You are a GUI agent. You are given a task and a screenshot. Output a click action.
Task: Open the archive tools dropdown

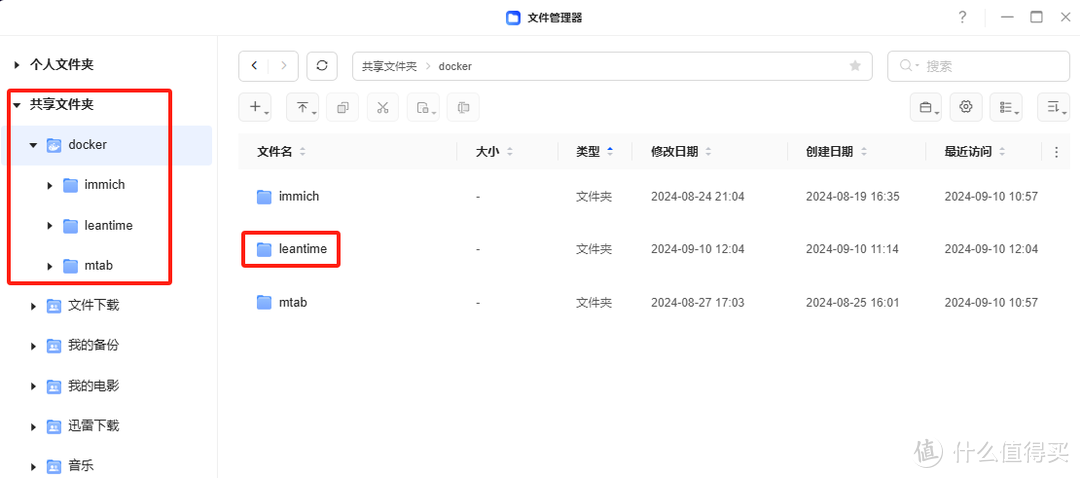coord(926,107)
